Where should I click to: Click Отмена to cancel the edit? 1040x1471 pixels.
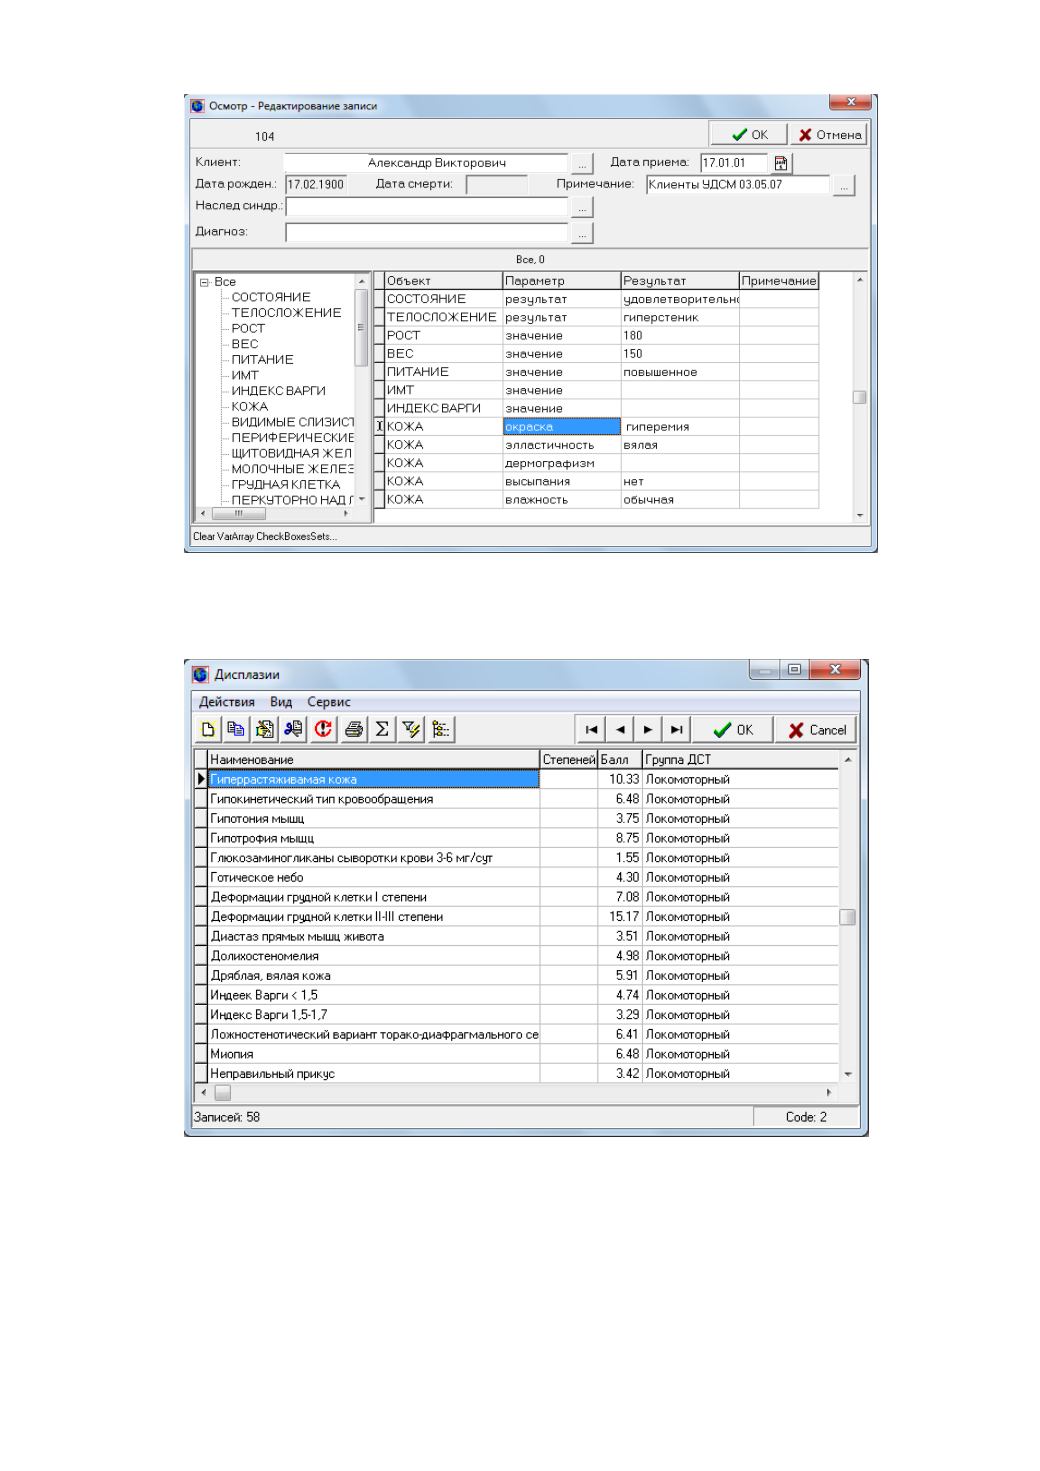point(828,135)
